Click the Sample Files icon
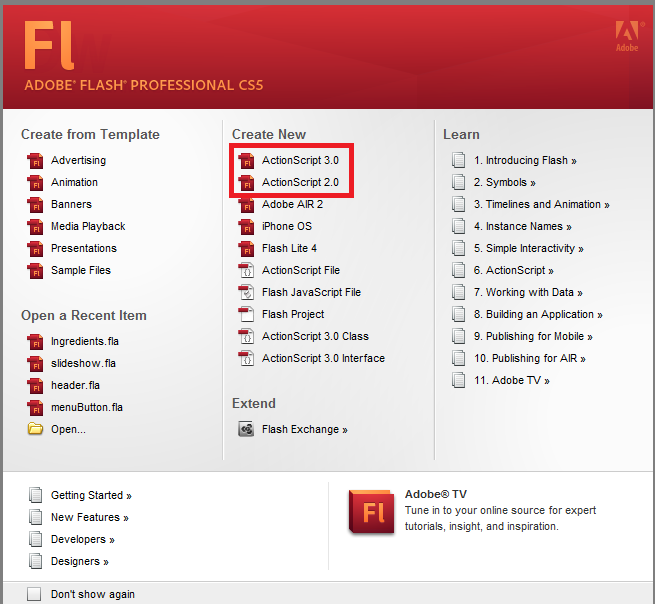 (x=36, y=271)
